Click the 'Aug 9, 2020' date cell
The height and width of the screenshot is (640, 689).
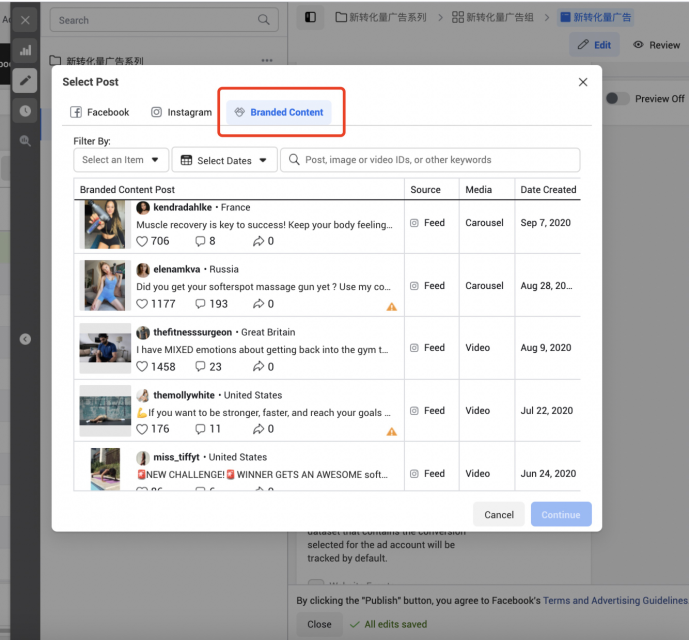546,348
